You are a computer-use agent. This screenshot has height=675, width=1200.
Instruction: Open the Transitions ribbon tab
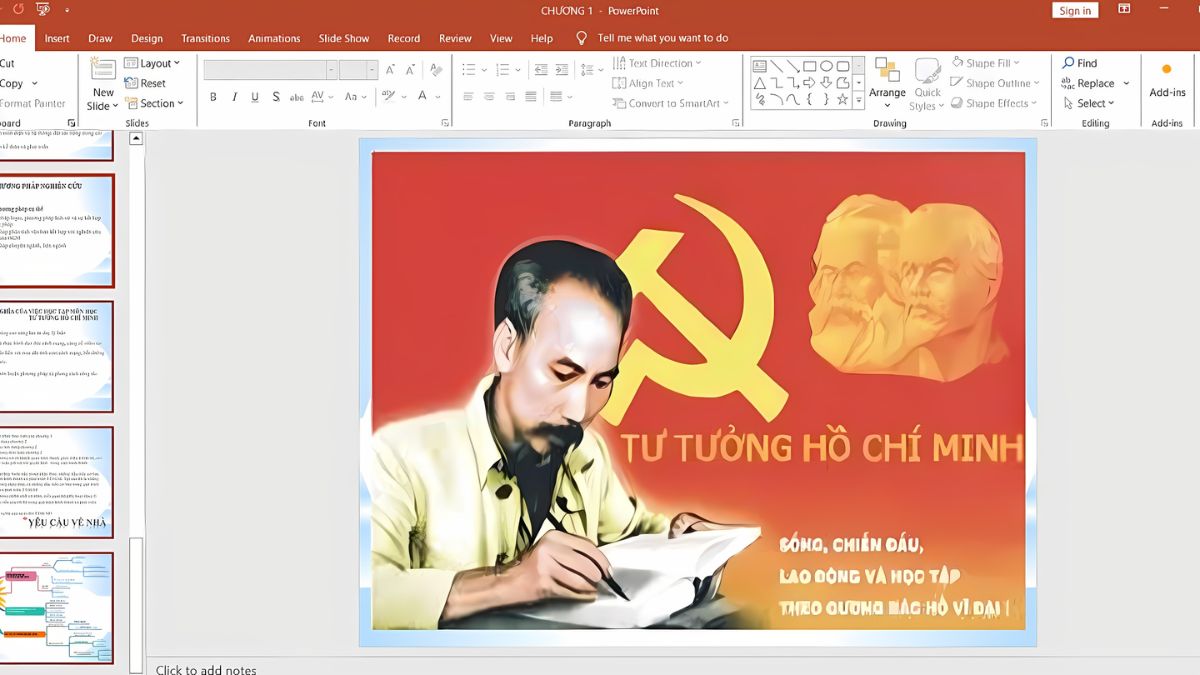(x=206, y=38)
